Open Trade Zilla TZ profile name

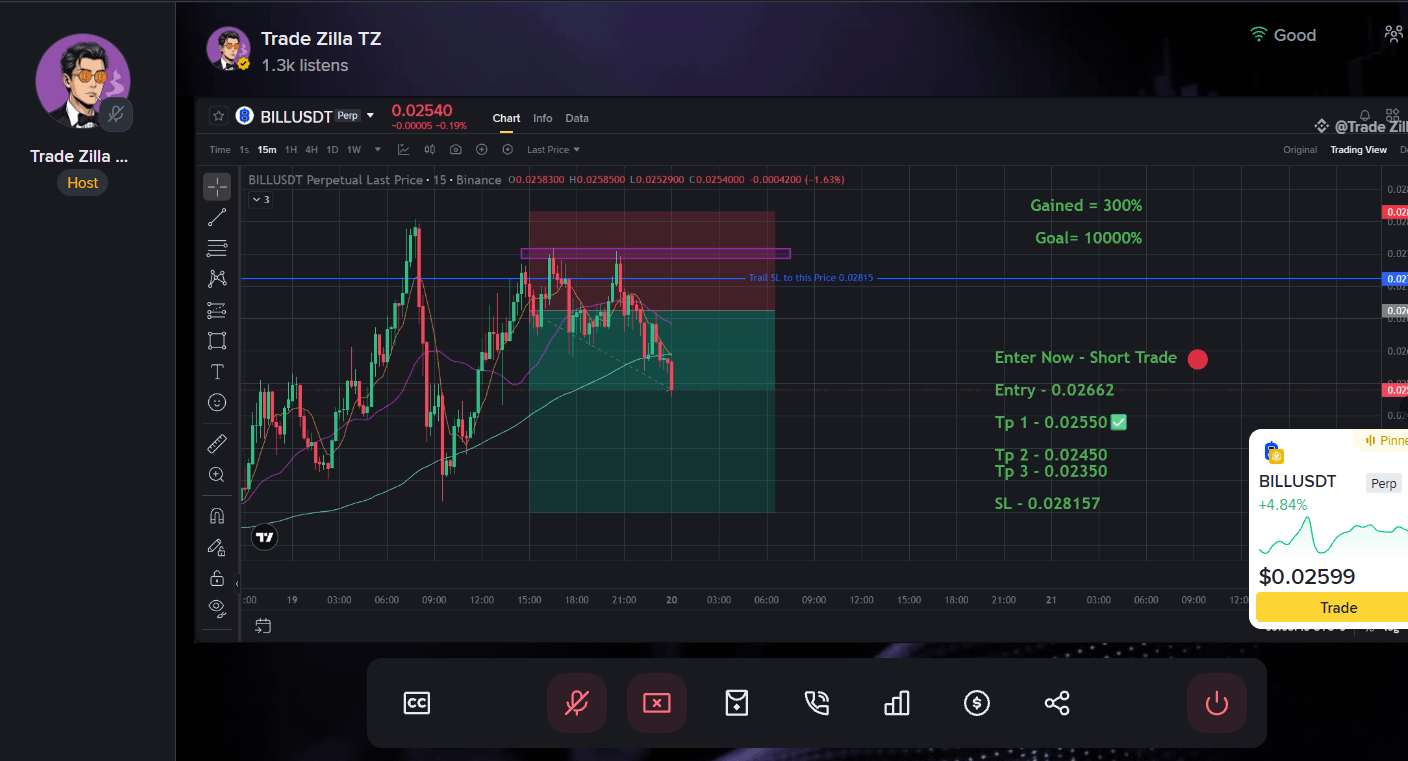tap(321, 39)
